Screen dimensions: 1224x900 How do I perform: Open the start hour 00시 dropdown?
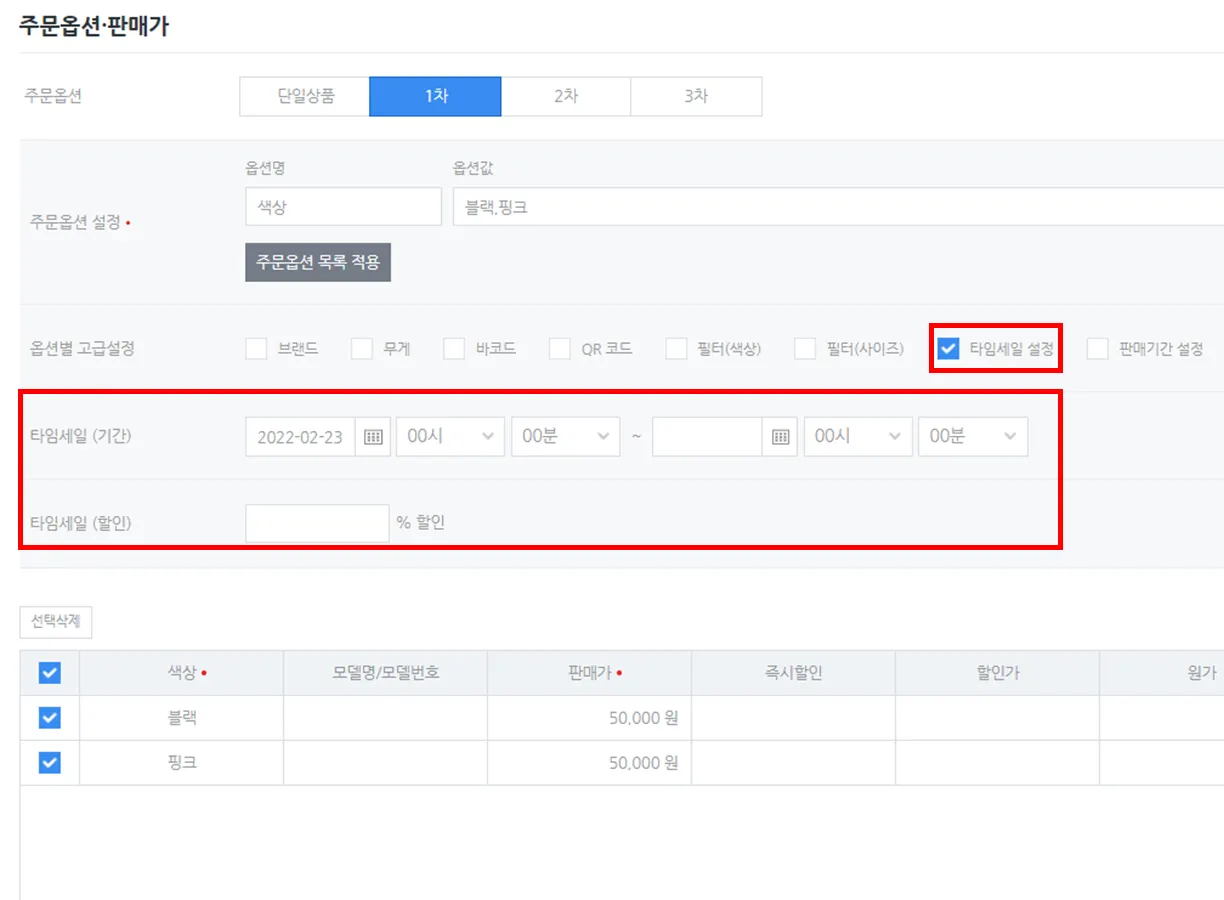point(450,437)
